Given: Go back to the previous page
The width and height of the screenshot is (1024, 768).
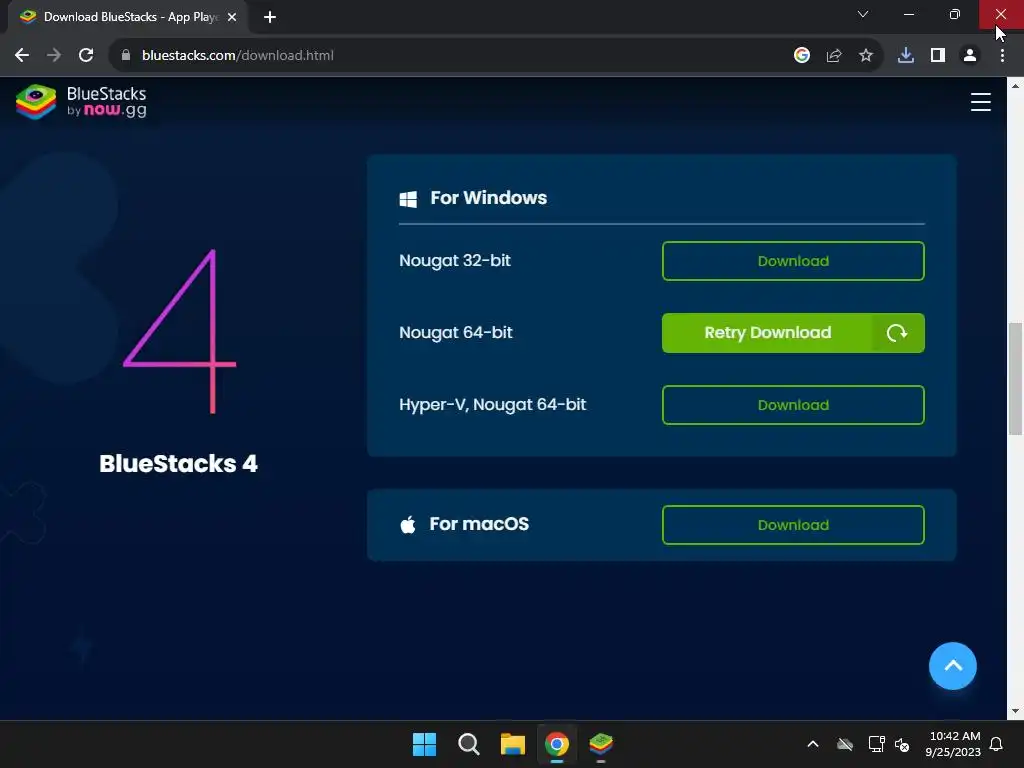Looking at the screenshot, I should pyautogui.click(x=22, y=56).
